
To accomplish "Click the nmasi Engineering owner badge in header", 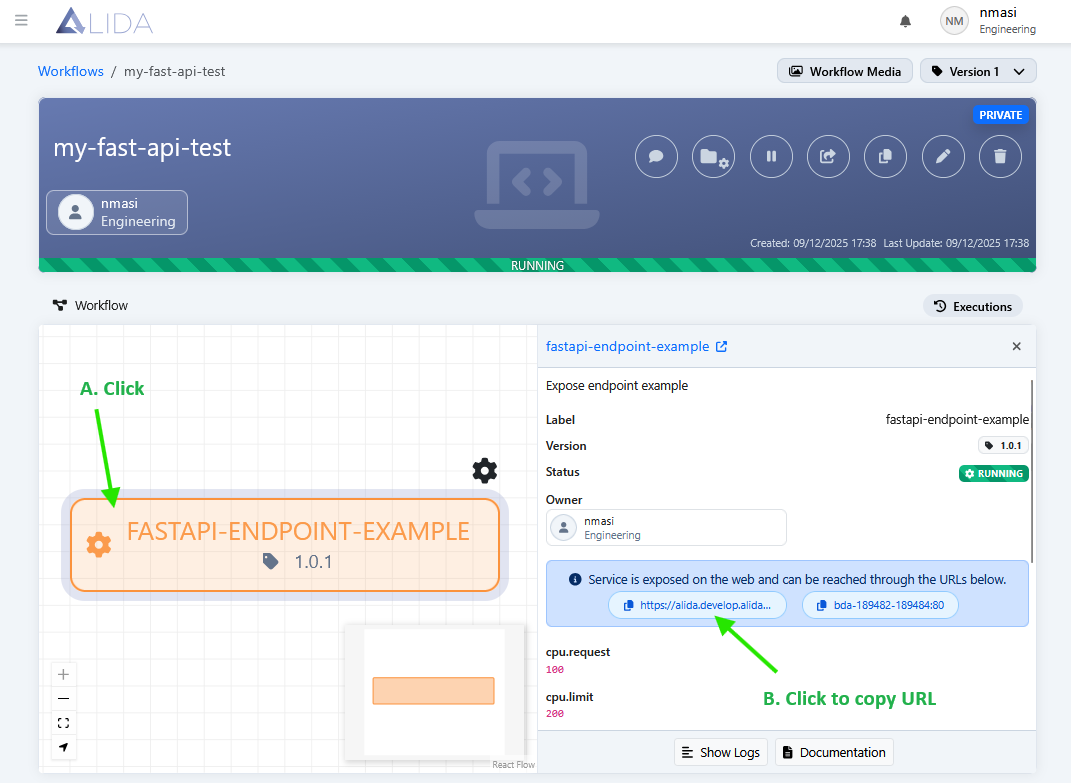I will click(x=117, y=212).
